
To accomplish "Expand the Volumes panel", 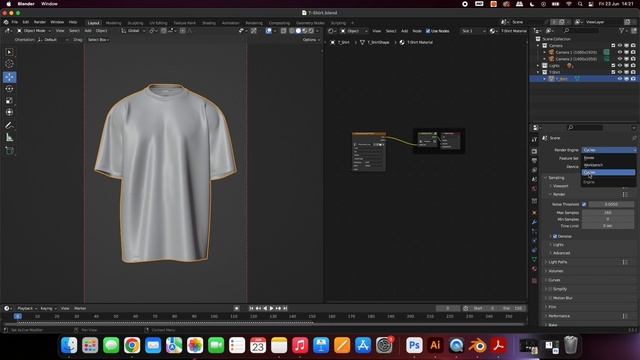I will click(x=556, y=271).
